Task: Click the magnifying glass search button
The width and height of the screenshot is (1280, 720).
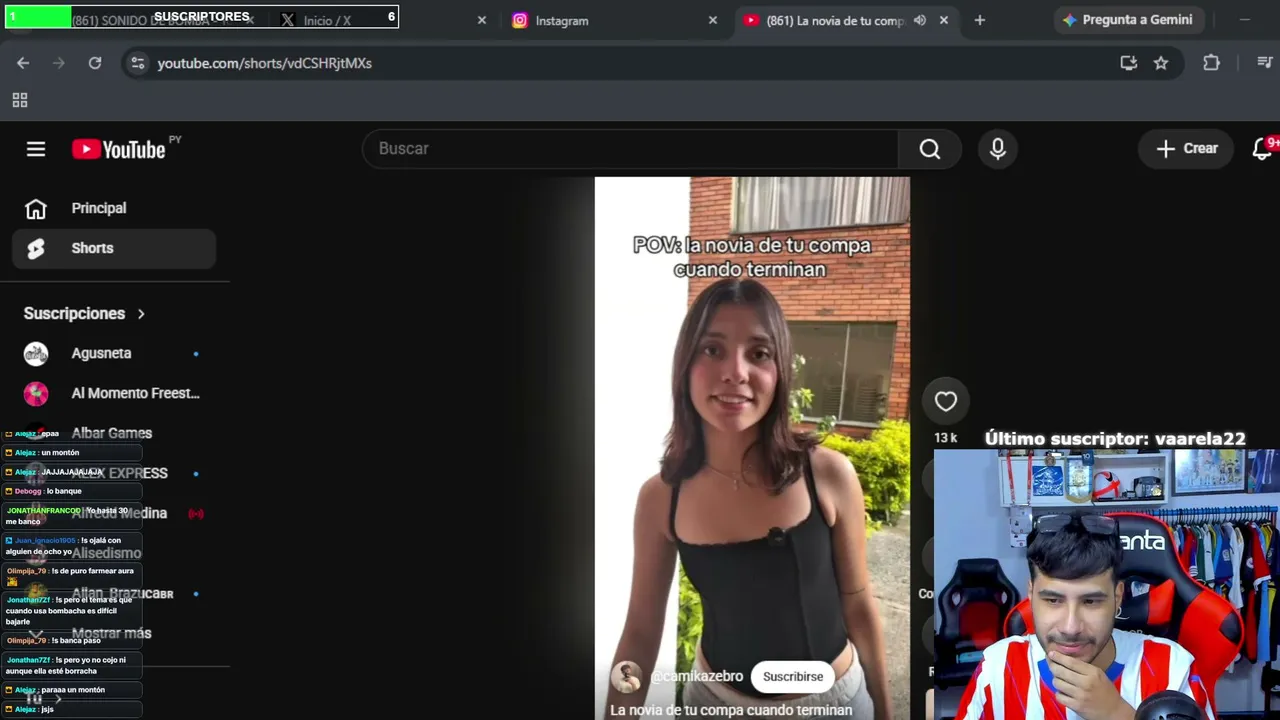Action: (x=930, y=149)
